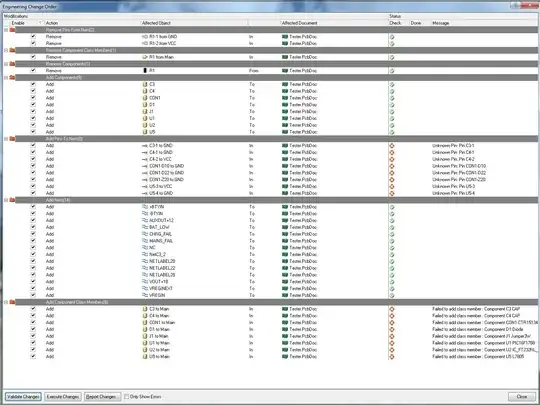The width and height of the screenshot is (540, 405).
Task: Toggle the enable checkbox for Add CON1
Action: coord(33,97)
